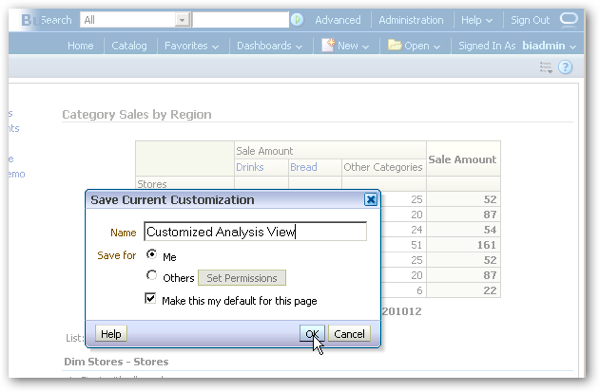Open the Catalog page
The image size is (600, 392).
point(129,46)
